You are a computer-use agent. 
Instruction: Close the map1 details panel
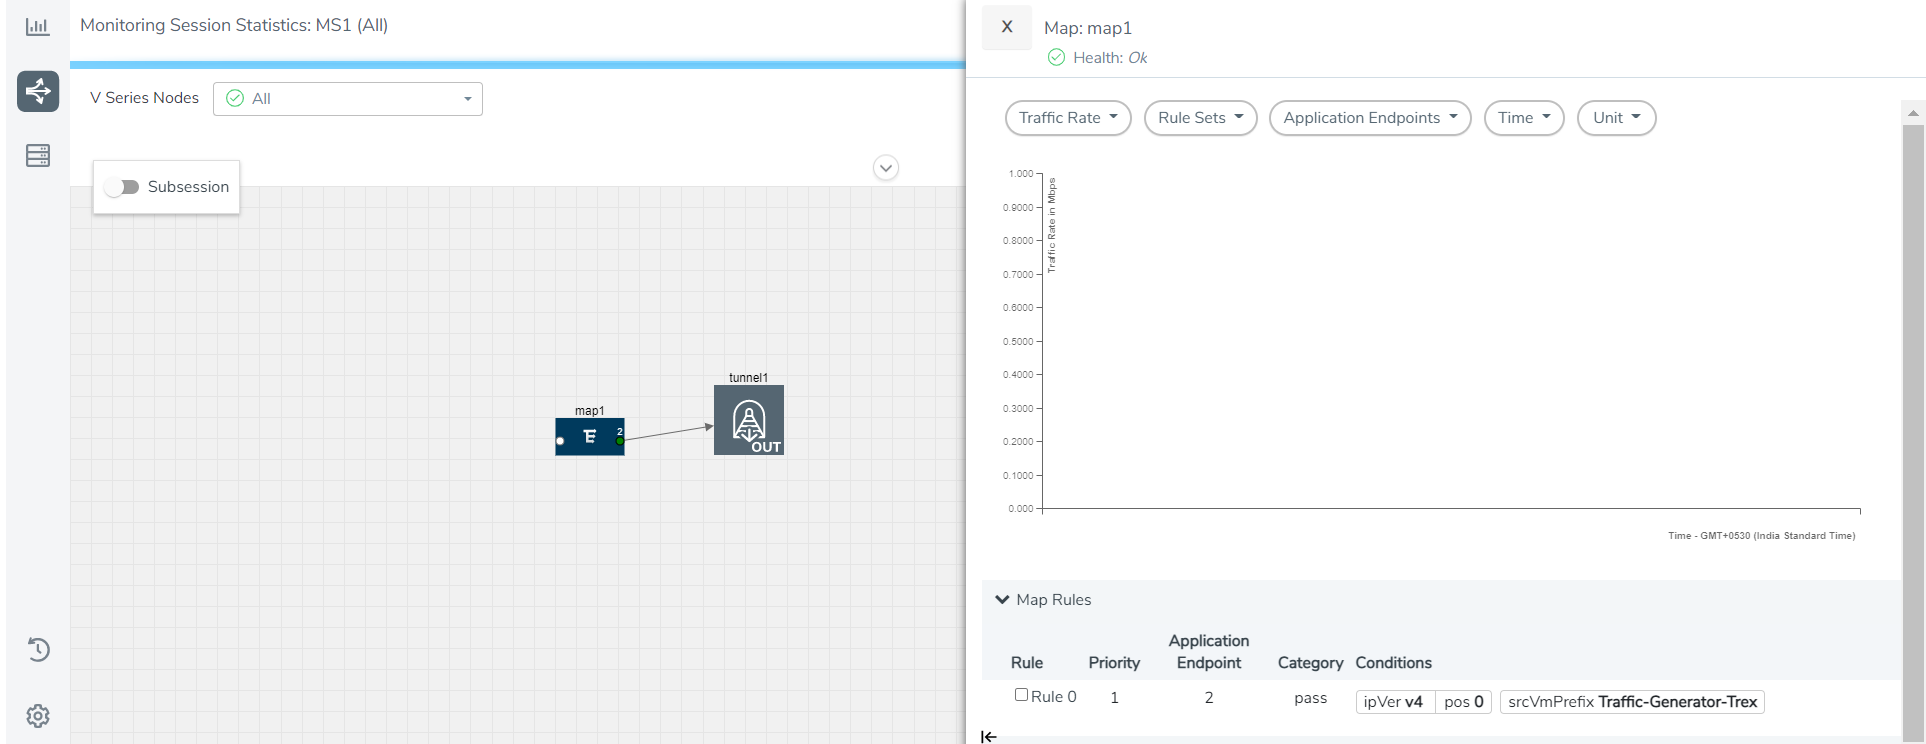click(1007, 27)
